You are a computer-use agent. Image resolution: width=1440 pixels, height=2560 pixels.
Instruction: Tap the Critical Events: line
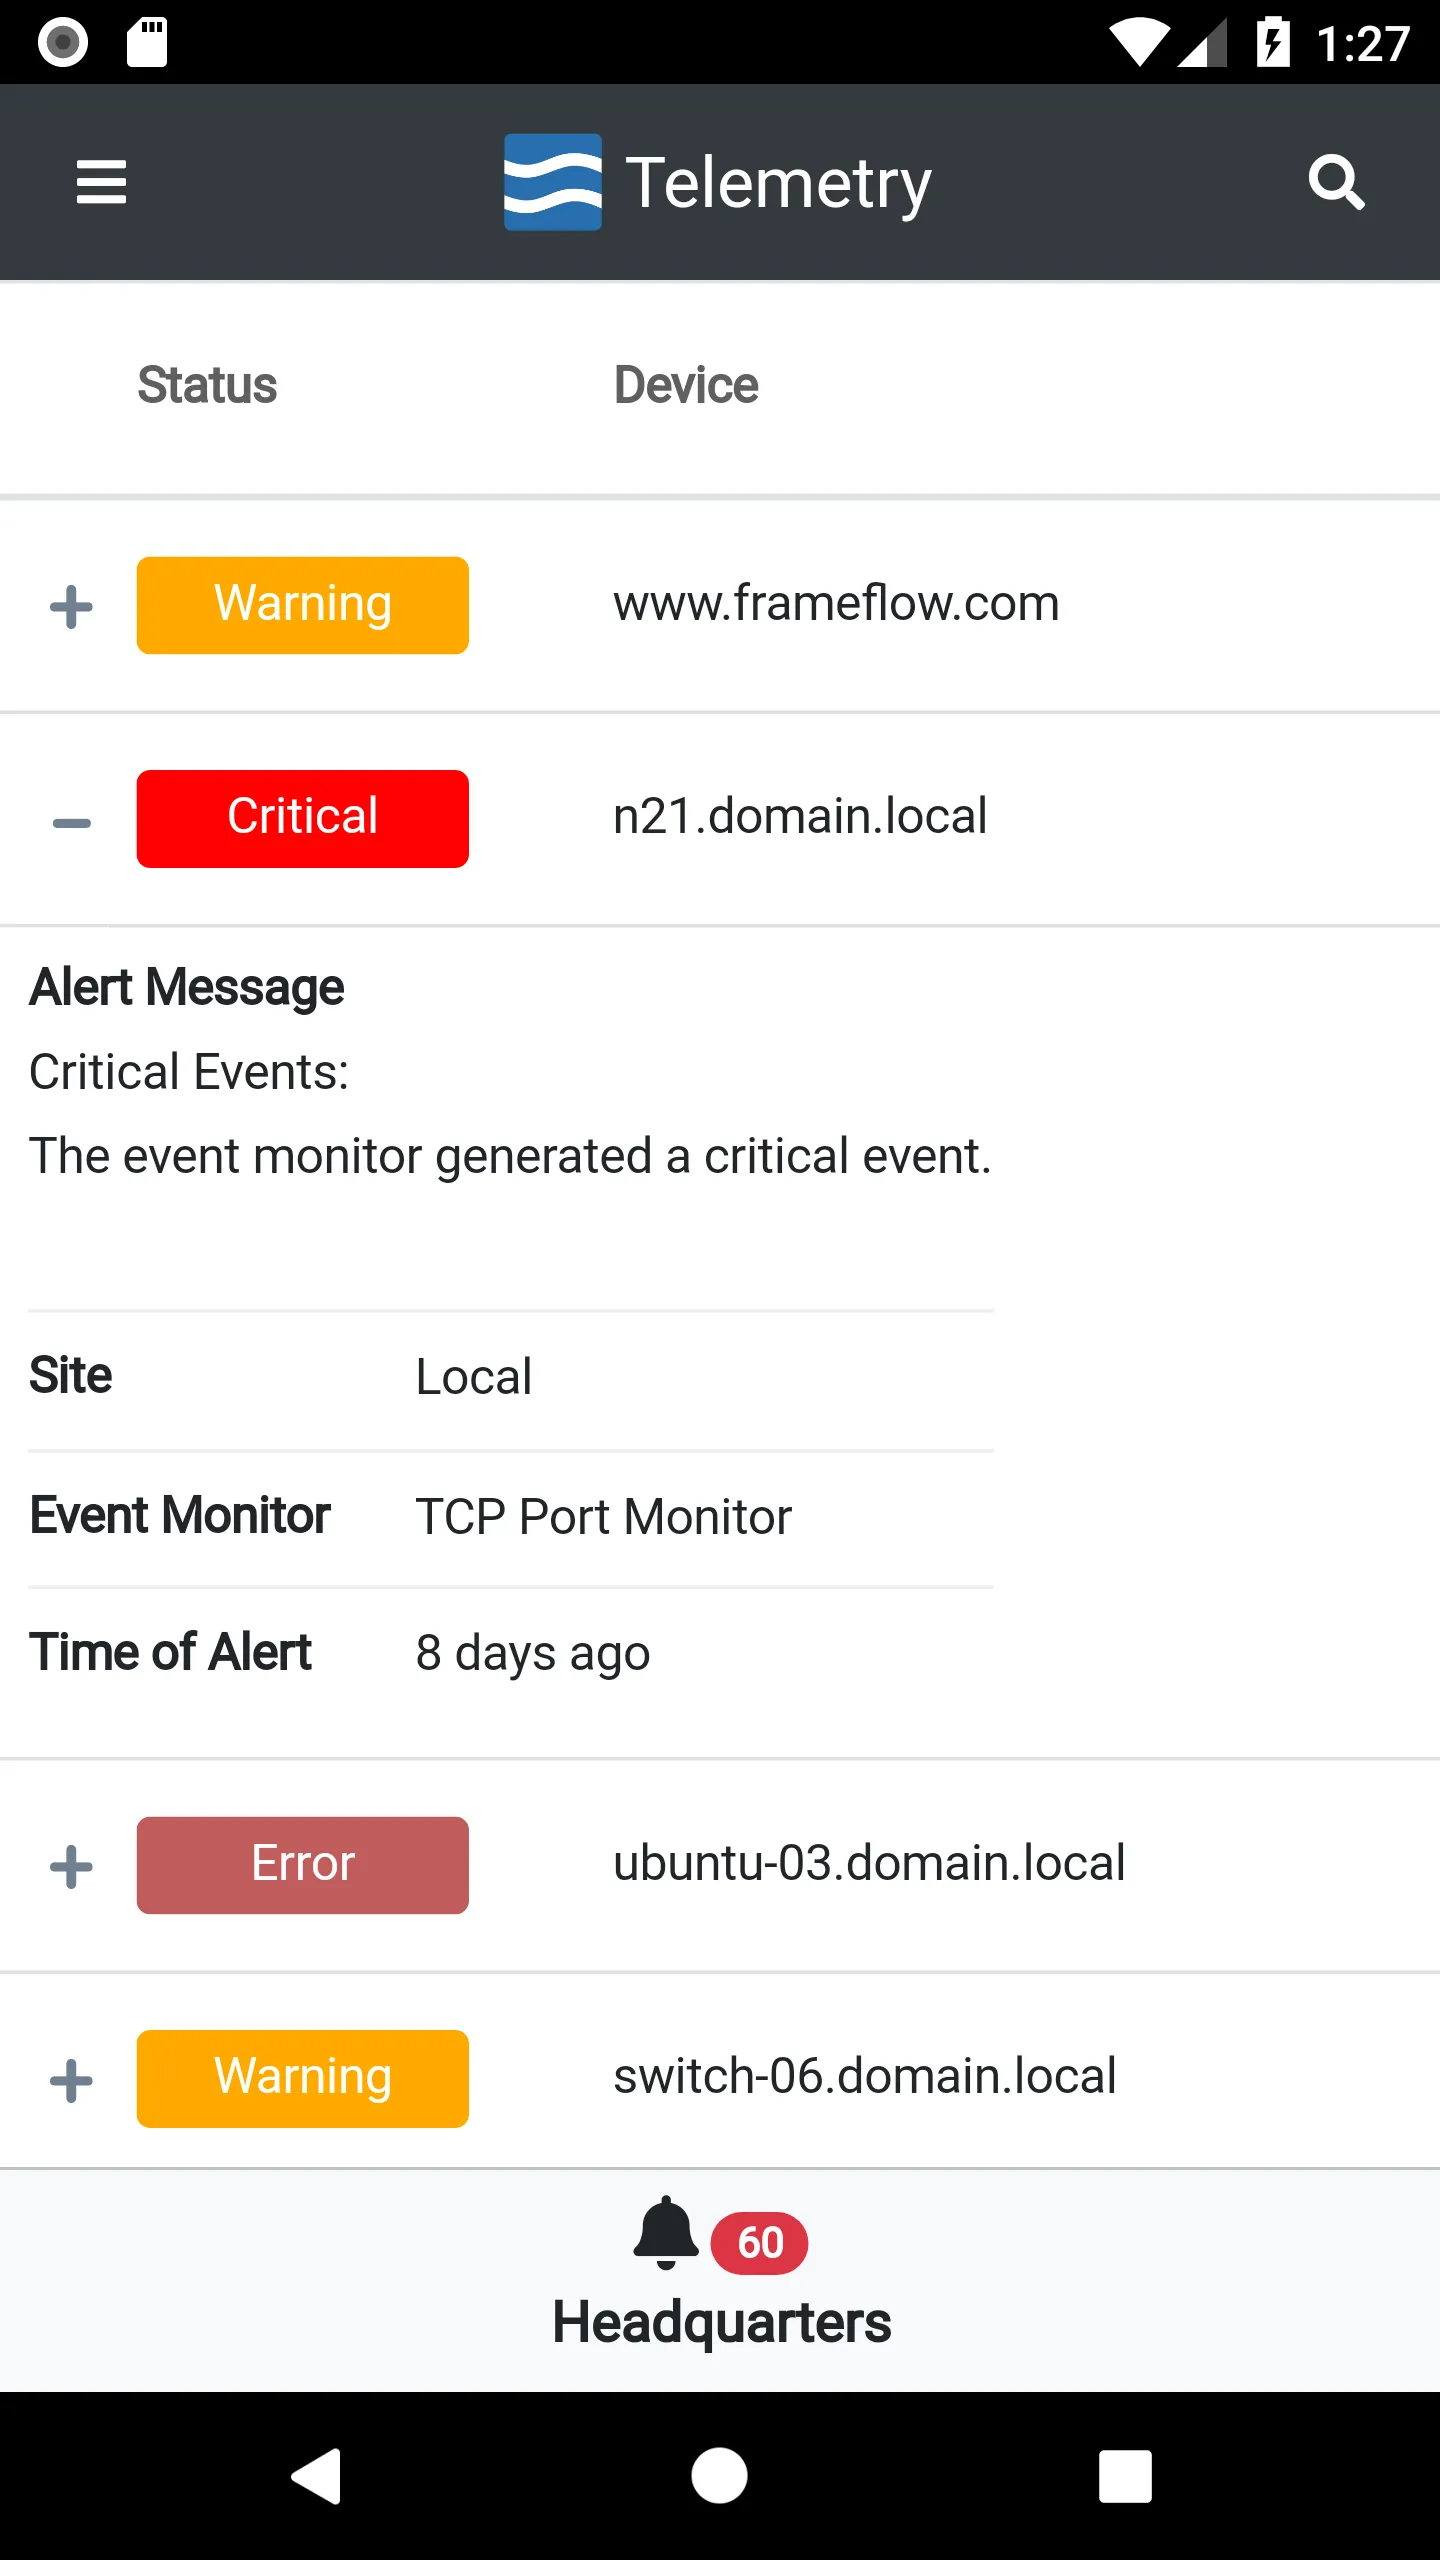click(189, 1072)
